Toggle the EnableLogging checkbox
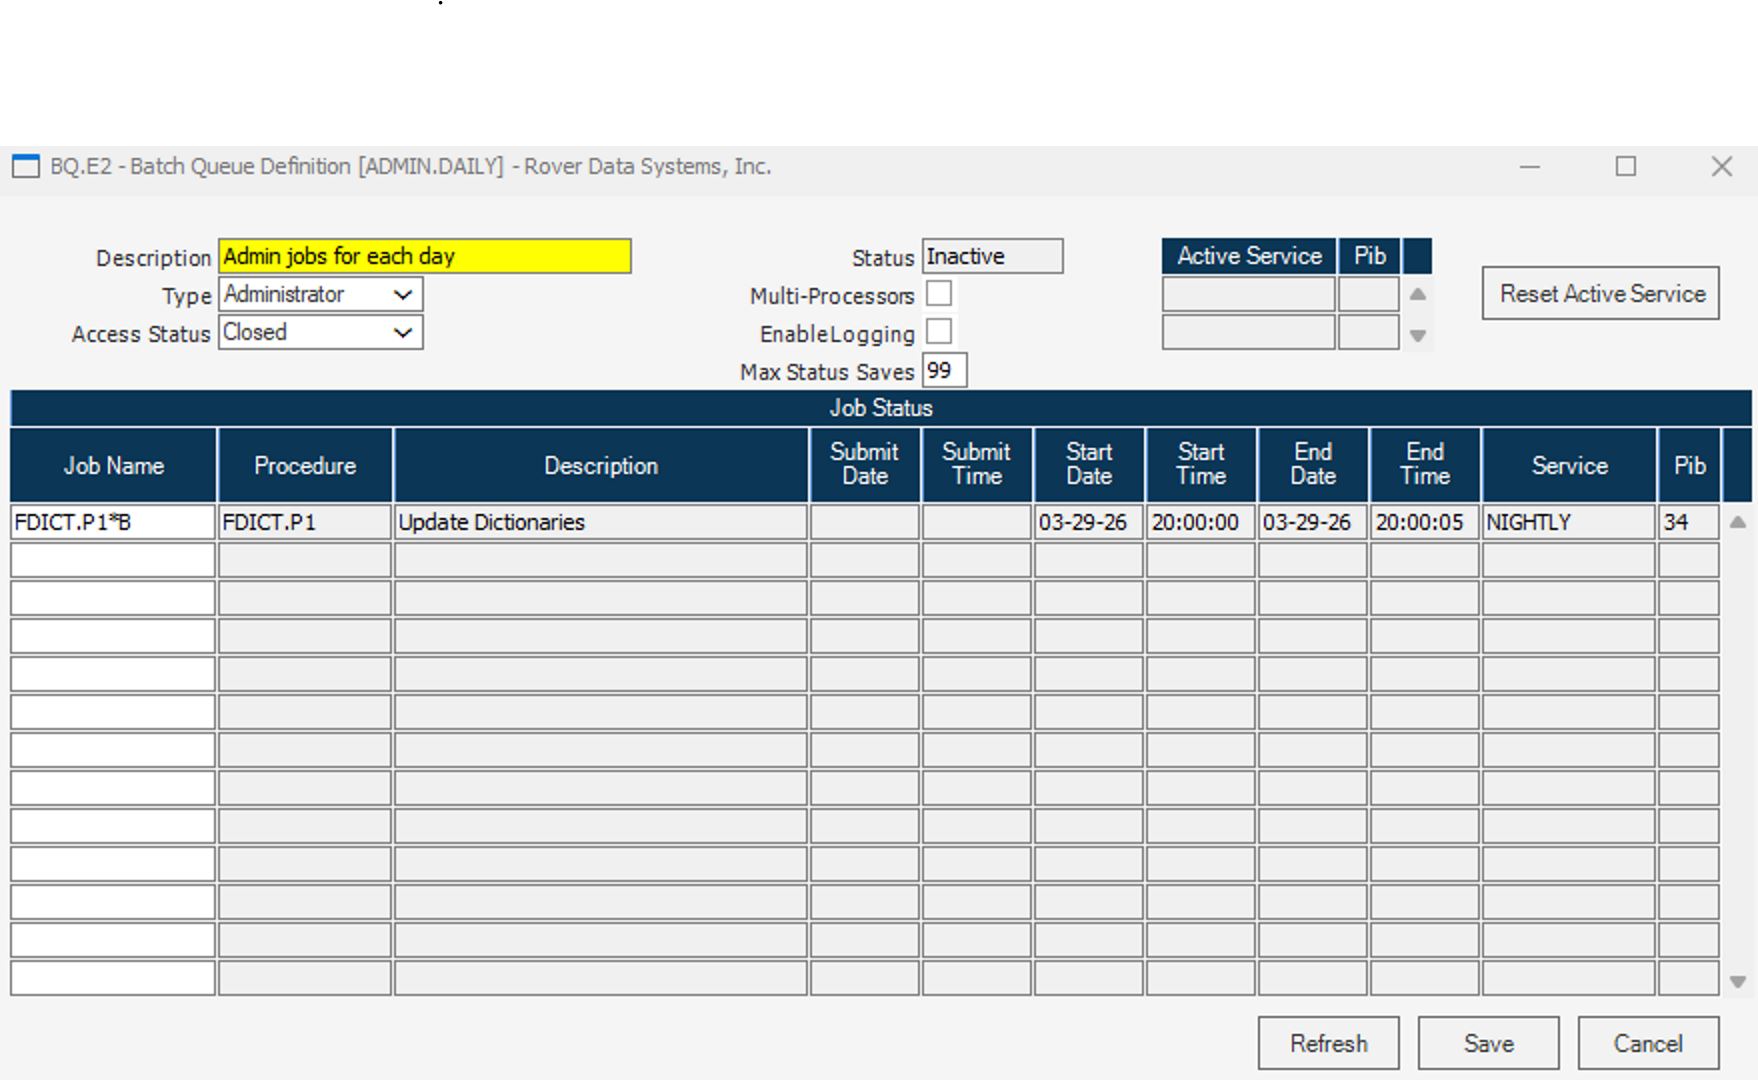This screenshot has height=1083, width=1758. tap(939, 332)
